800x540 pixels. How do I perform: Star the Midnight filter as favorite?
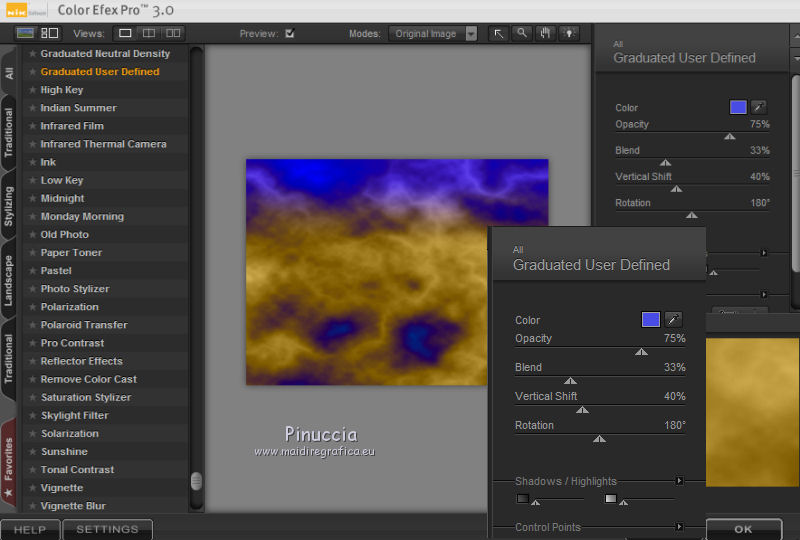click(32, 198)
